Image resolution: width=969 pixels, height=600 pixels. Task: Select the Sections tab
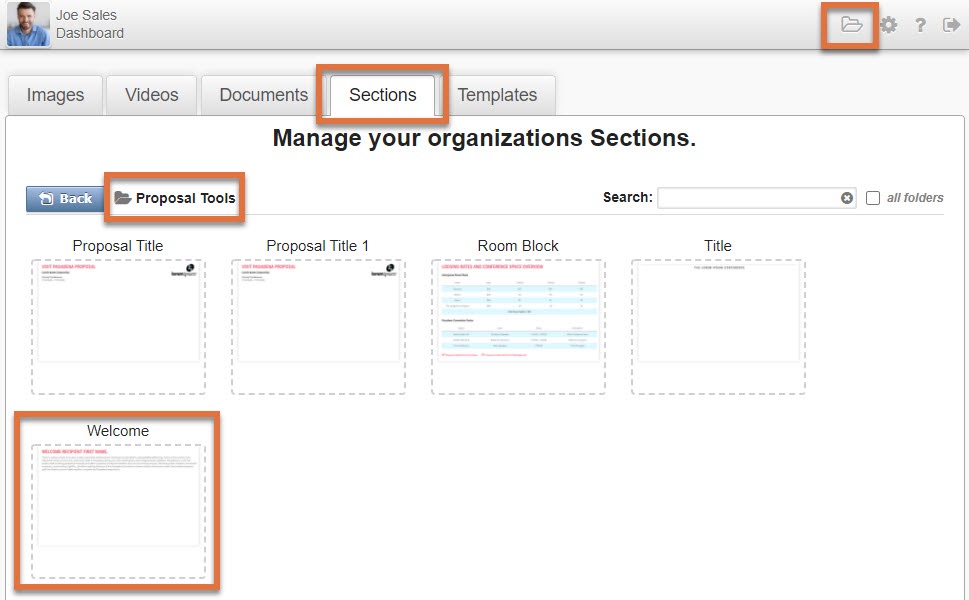383,95
